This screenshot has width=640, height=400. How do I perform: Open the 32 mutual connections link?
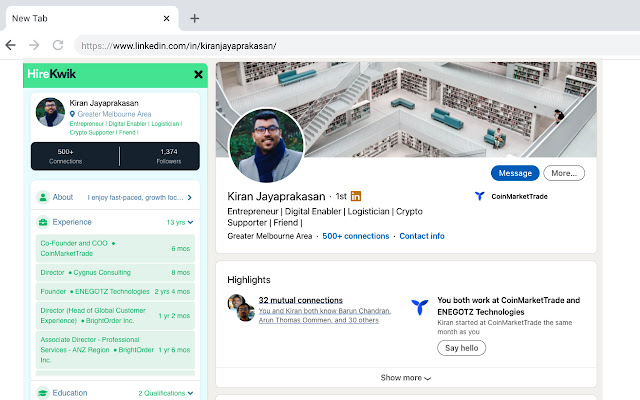click(300, 300)
